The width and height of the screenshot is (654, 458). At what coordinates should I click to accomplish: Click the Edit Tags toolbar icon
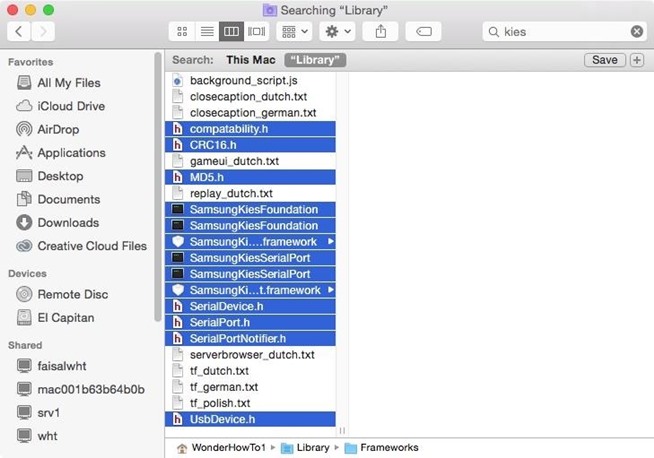pos(423,32)
